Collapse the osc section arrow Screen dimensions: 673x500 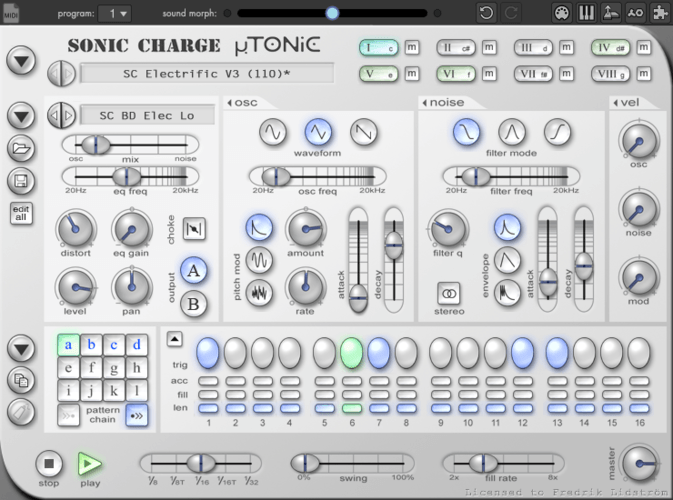click(x=230, y=103)
